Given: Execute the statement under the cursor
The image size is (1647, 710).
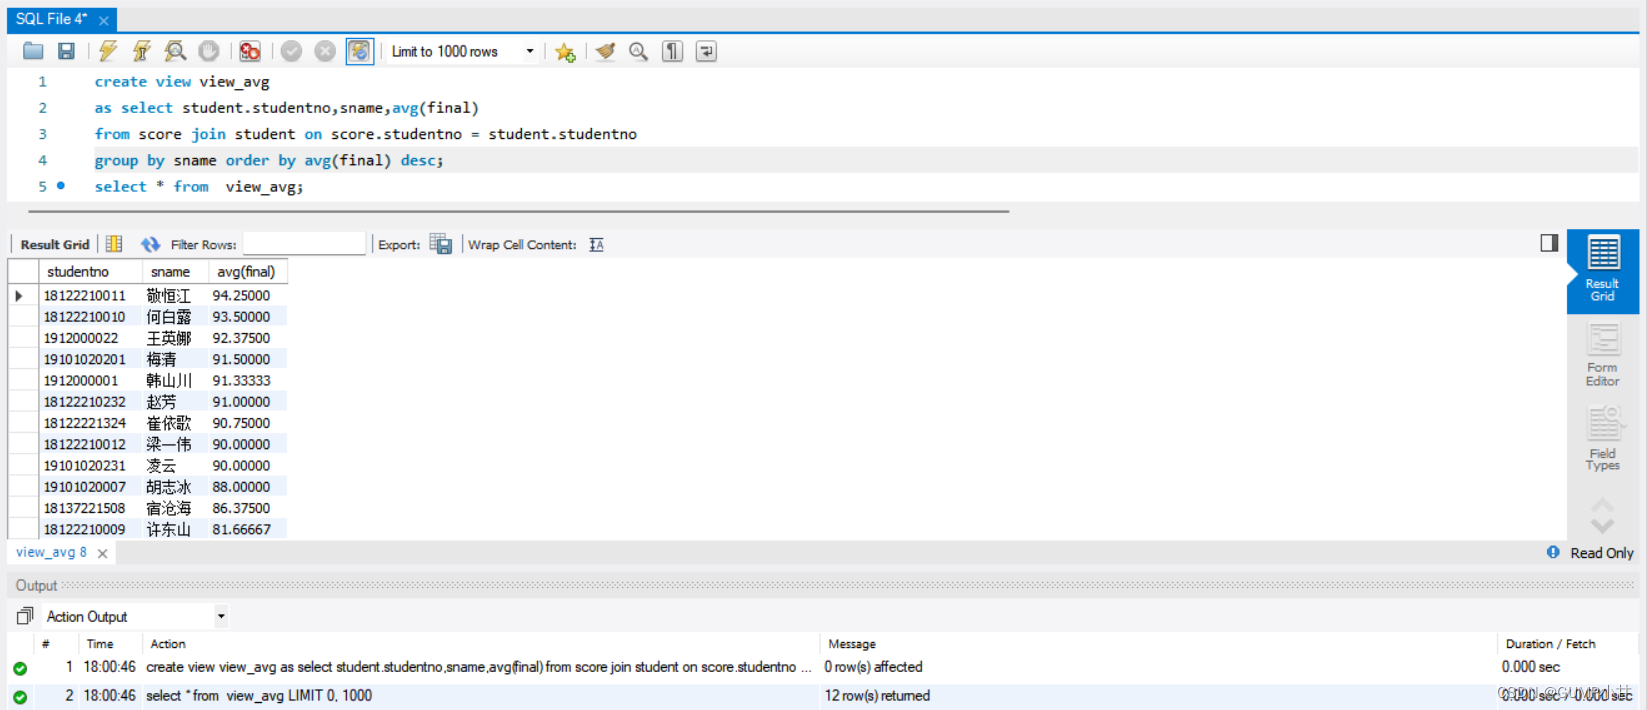Looking at the screenshot, I should click(x=142, y=51).
